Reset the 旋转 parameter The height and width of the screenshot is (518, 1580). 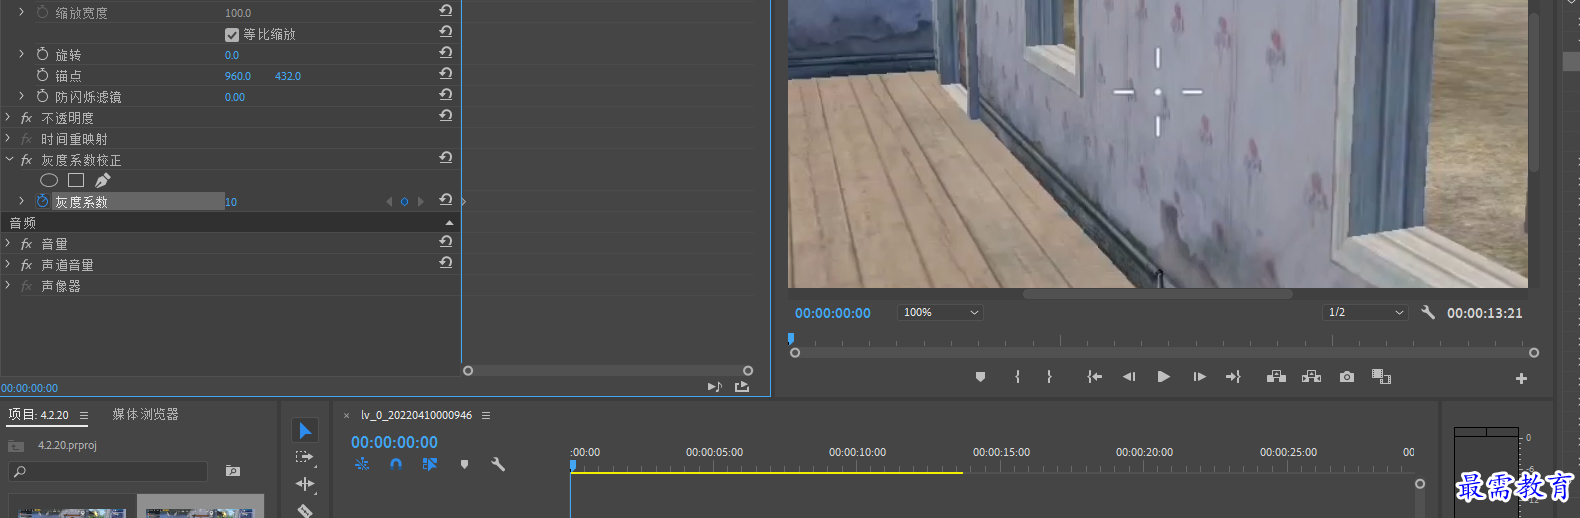[446, 52]
